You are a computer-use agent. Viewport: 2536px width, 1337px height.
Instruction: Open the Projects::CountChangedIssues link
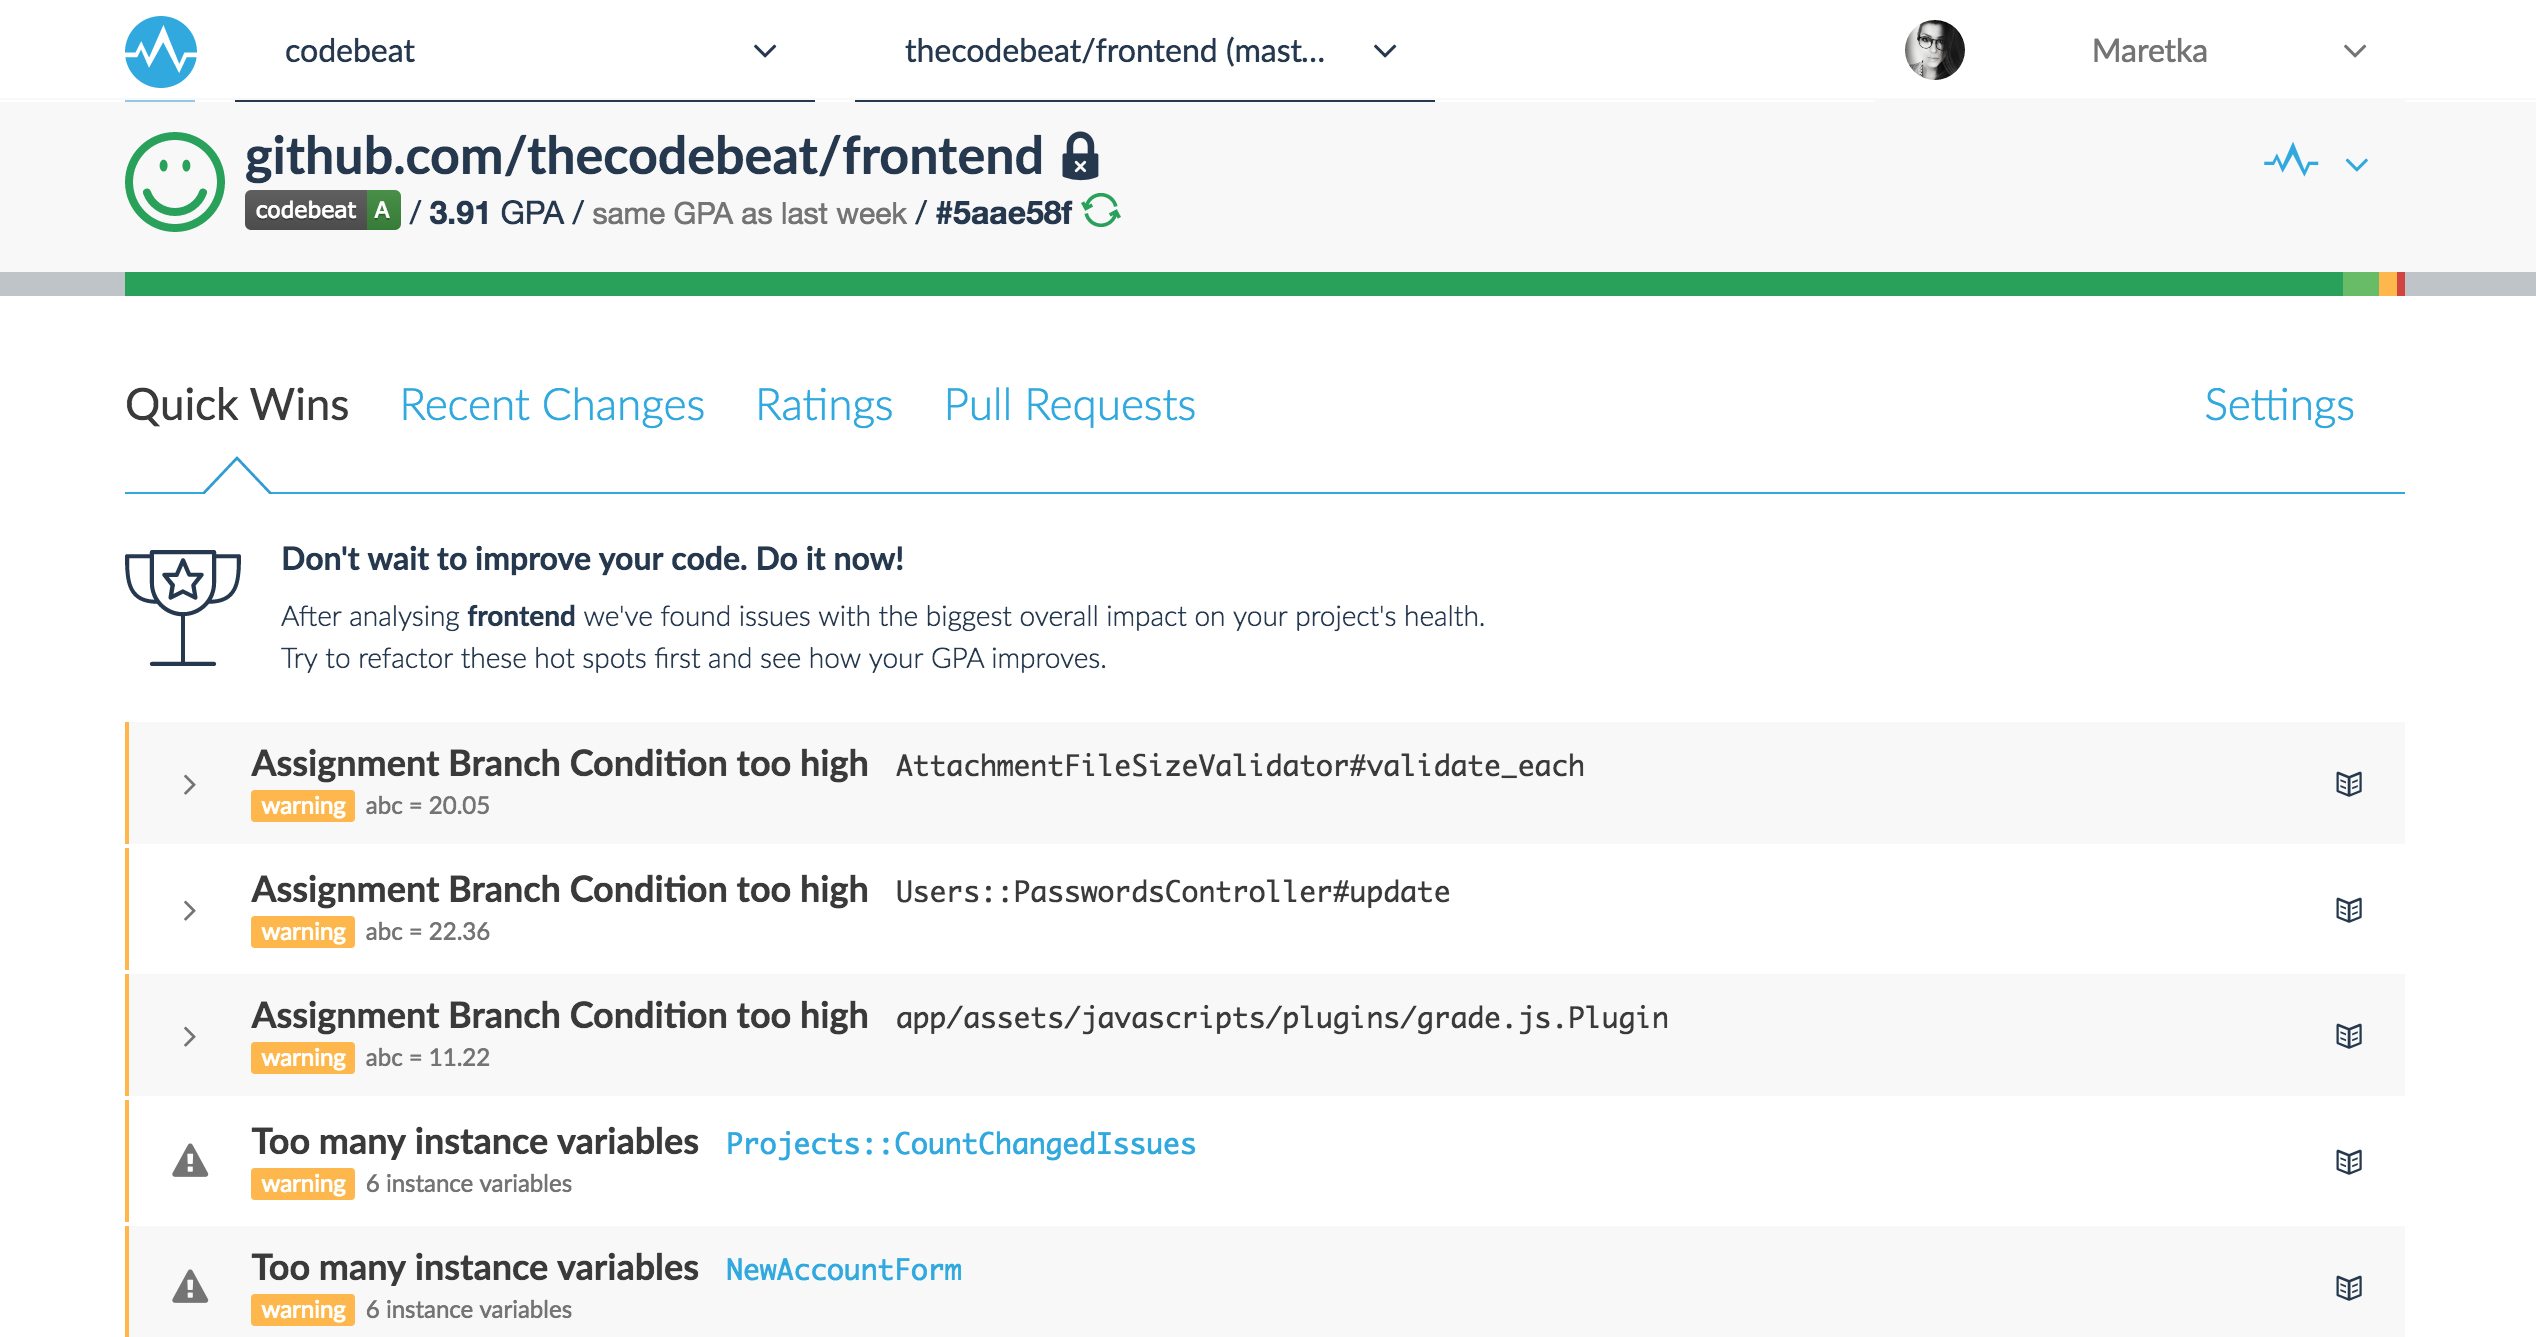[960, 1143]
